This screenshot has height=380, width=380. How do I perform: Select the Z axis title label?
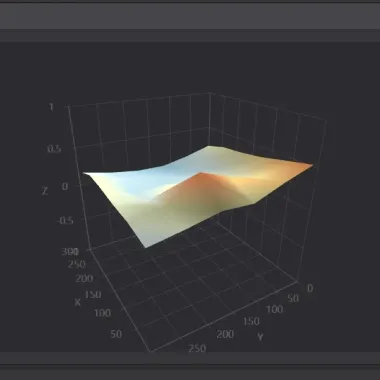(x=45, y=191)
